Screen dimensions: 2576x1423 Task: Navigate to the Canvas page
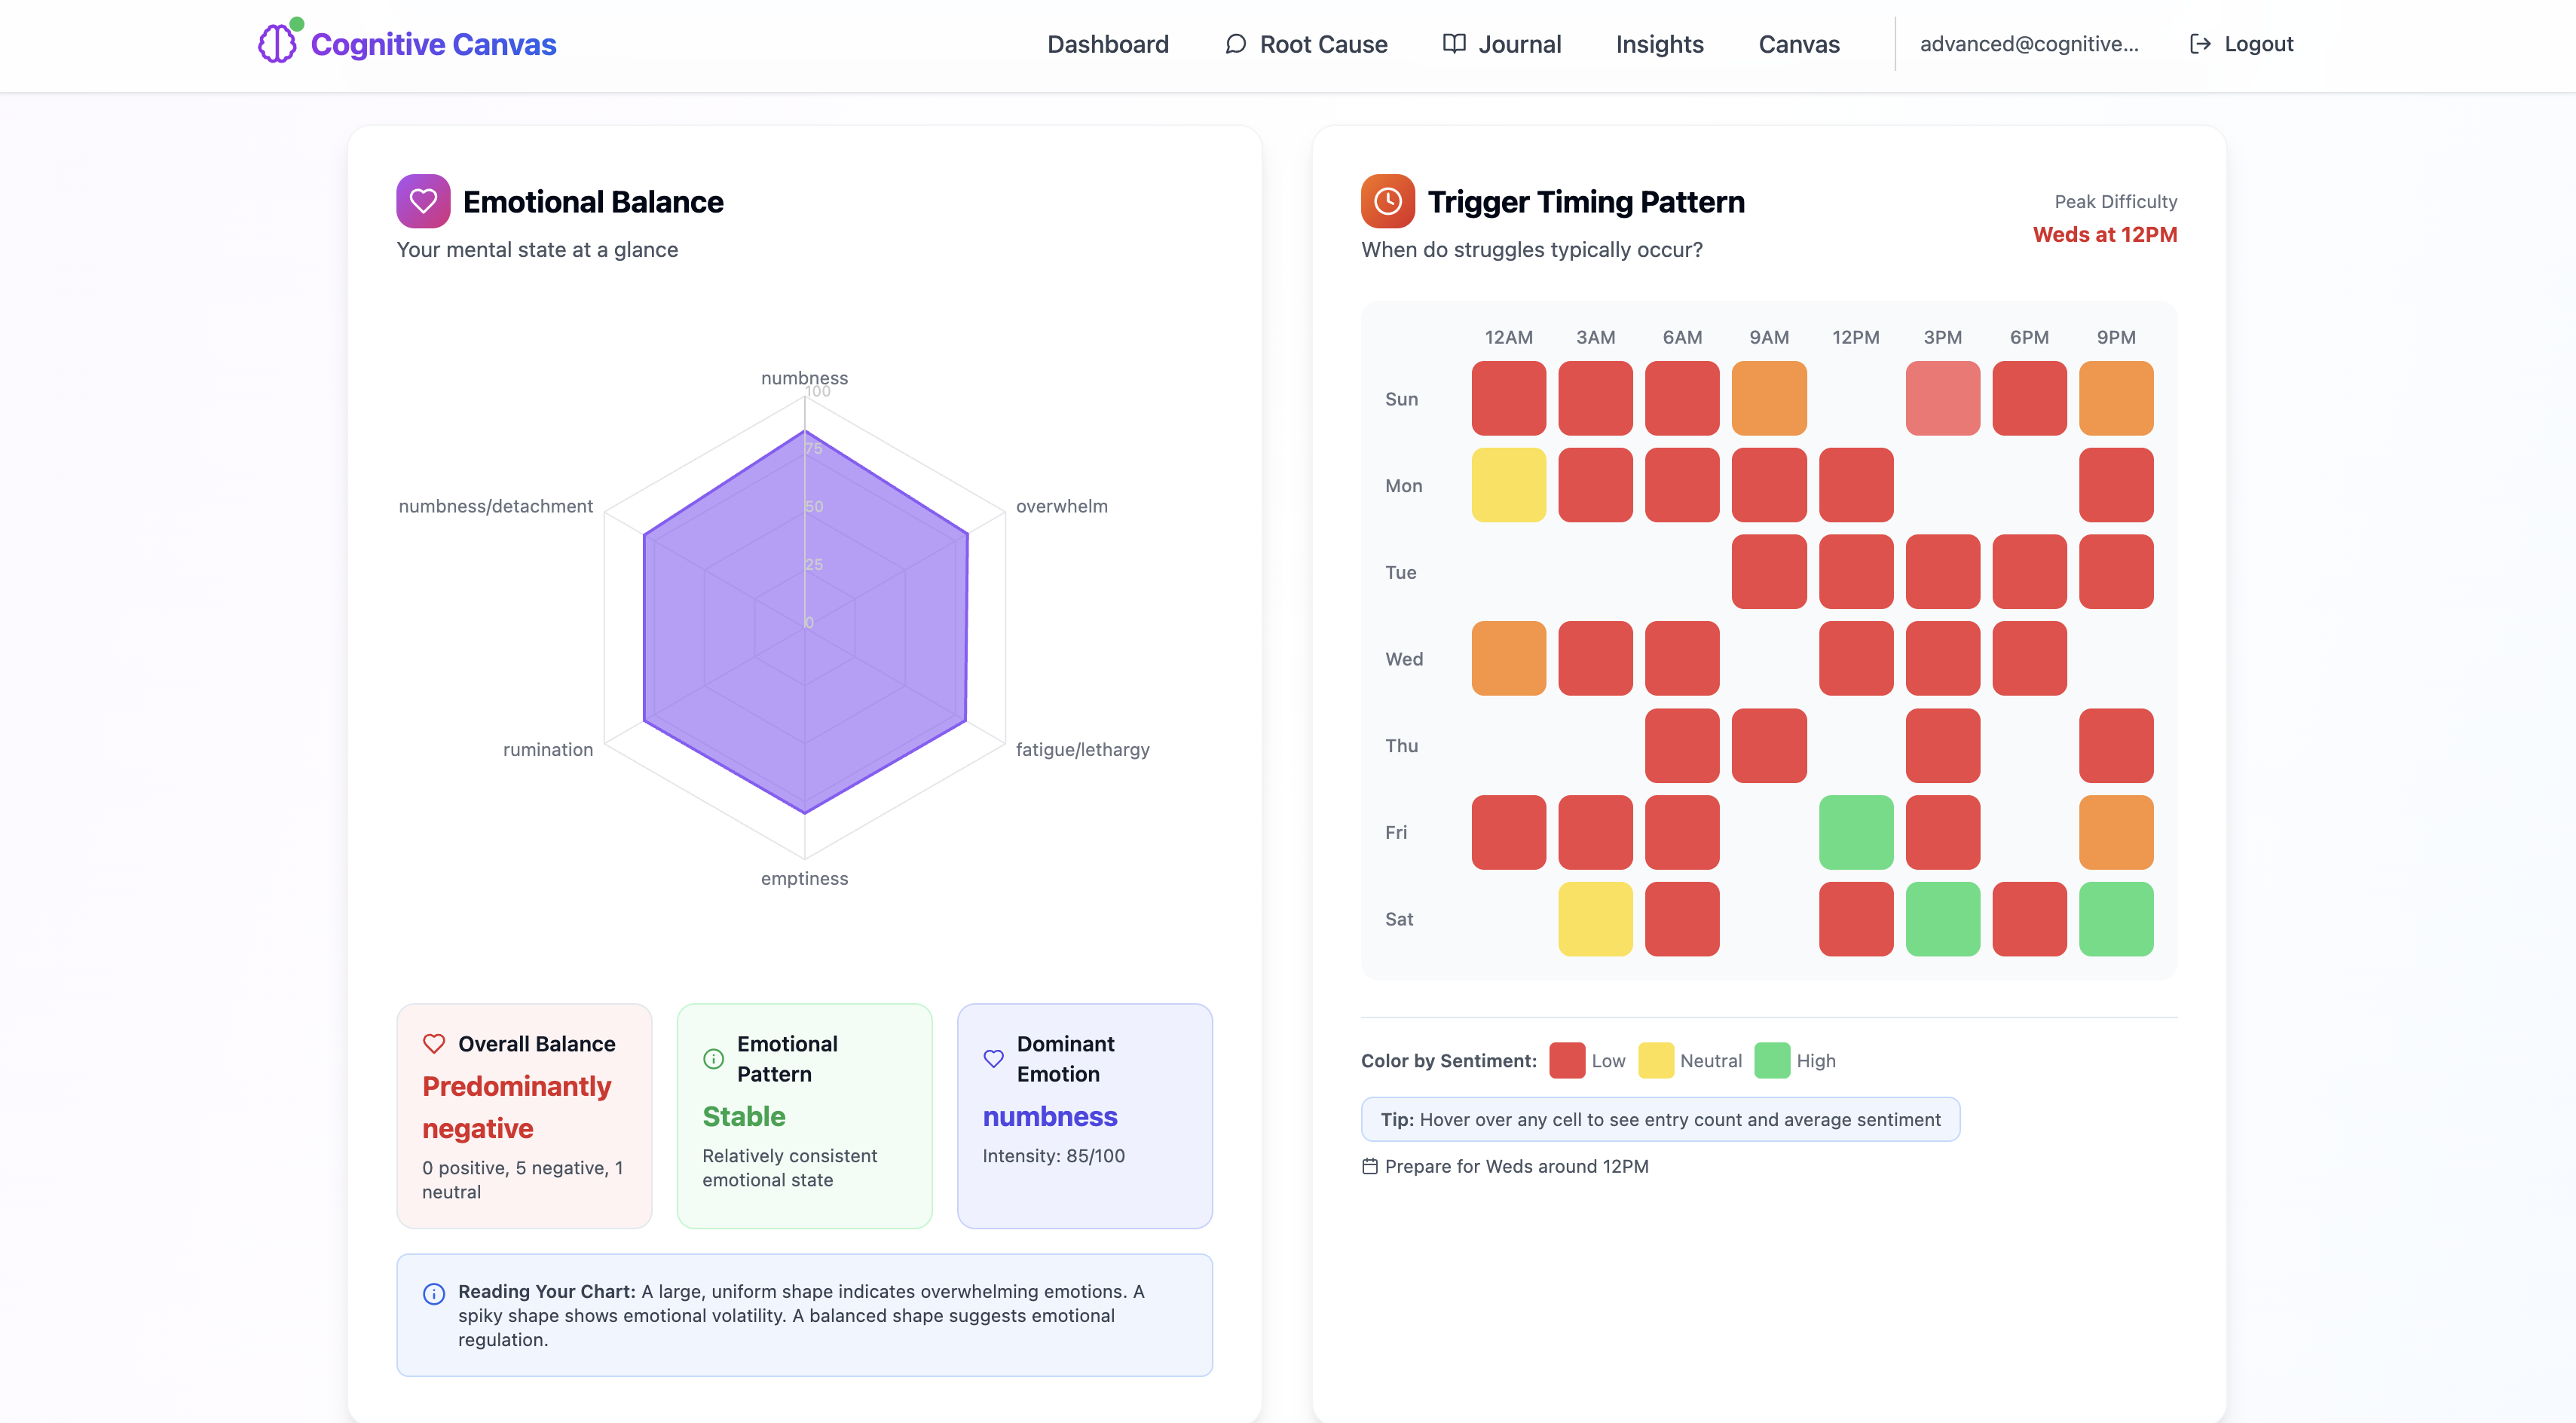pos(1798,44)
